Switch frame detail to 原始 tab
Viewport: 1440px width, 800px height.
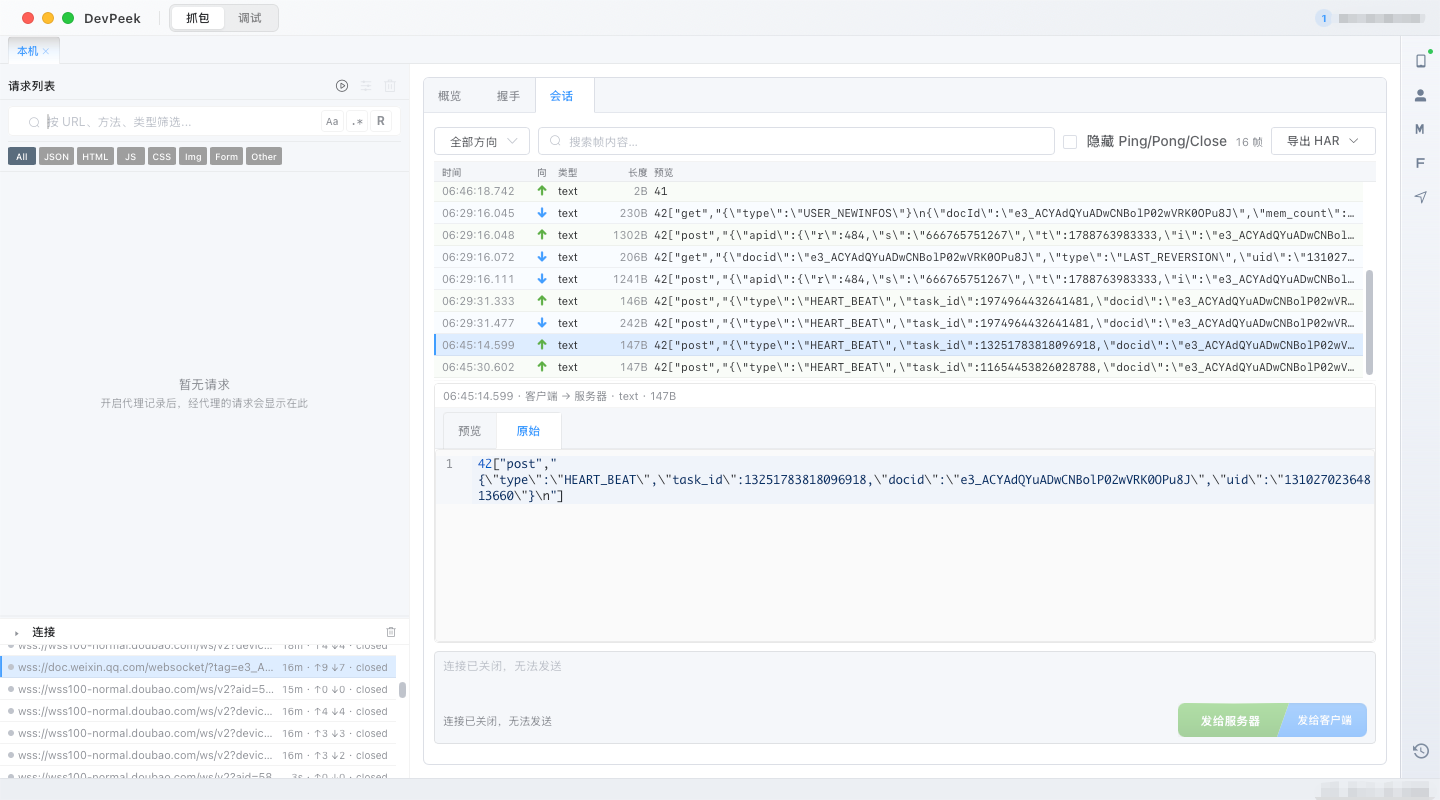[x=528, y=431]
